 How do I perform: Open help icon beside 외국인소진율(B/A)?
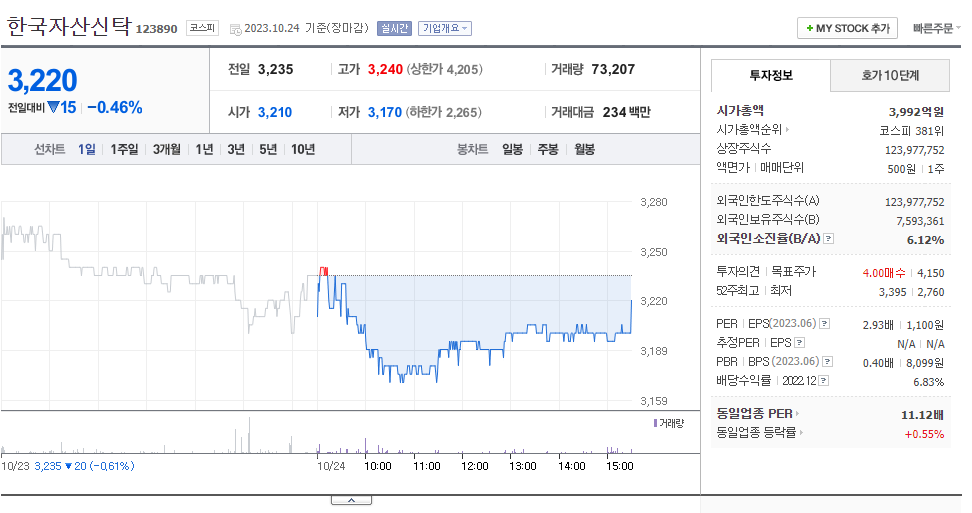(828, 239)
